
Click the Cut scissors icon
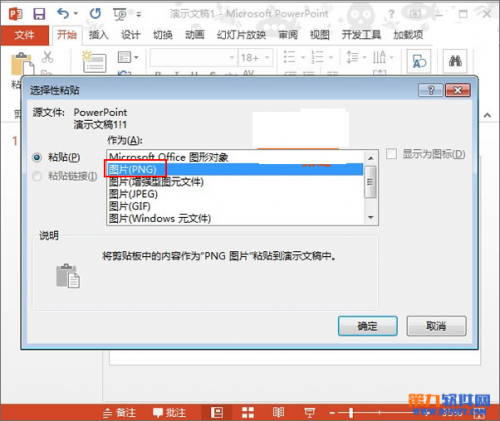(x=47, y=57)
